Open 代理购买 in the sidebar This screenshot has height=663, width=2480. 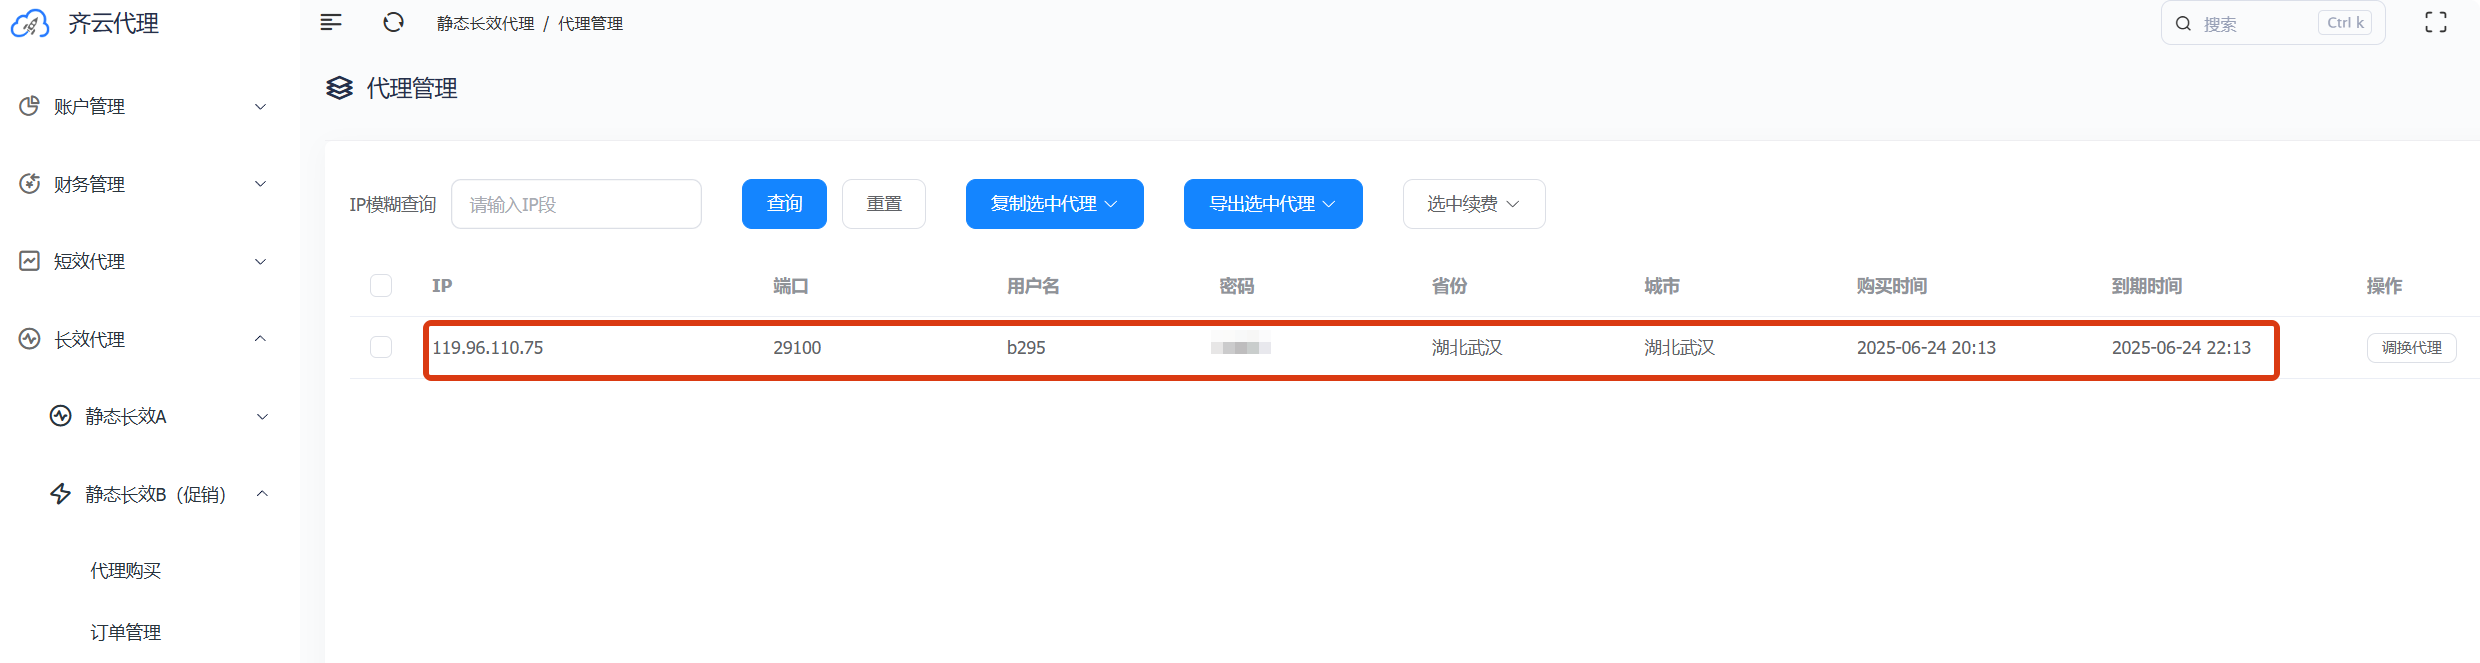(126, 571)
